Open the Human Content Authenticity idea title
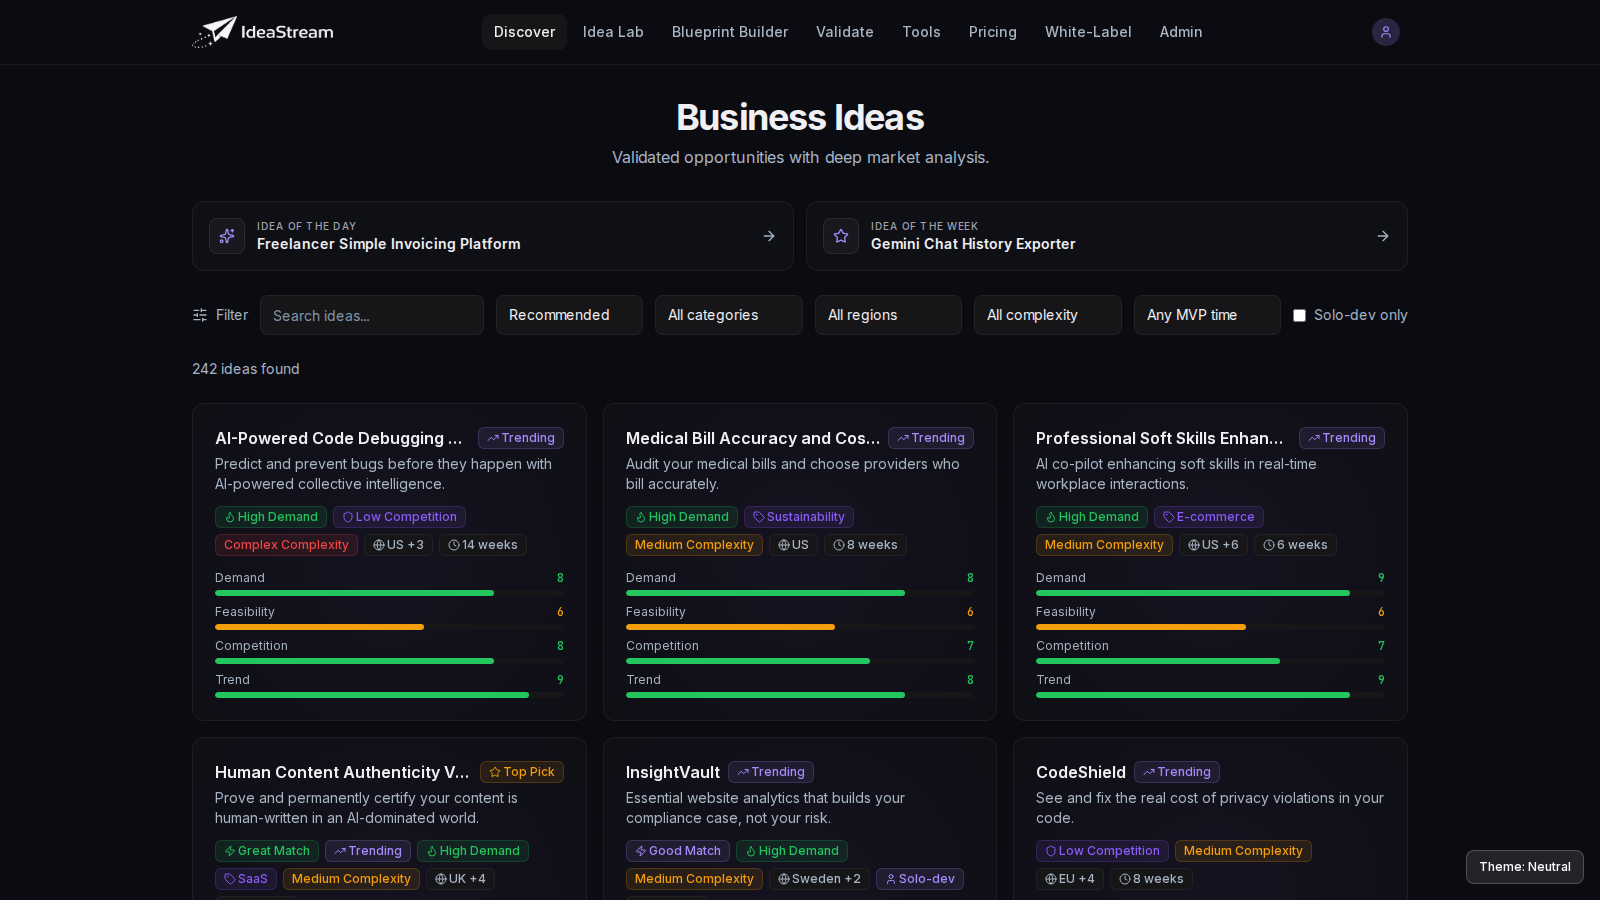The height and width of the screenshot is (900, 1600). coord(342,772)
